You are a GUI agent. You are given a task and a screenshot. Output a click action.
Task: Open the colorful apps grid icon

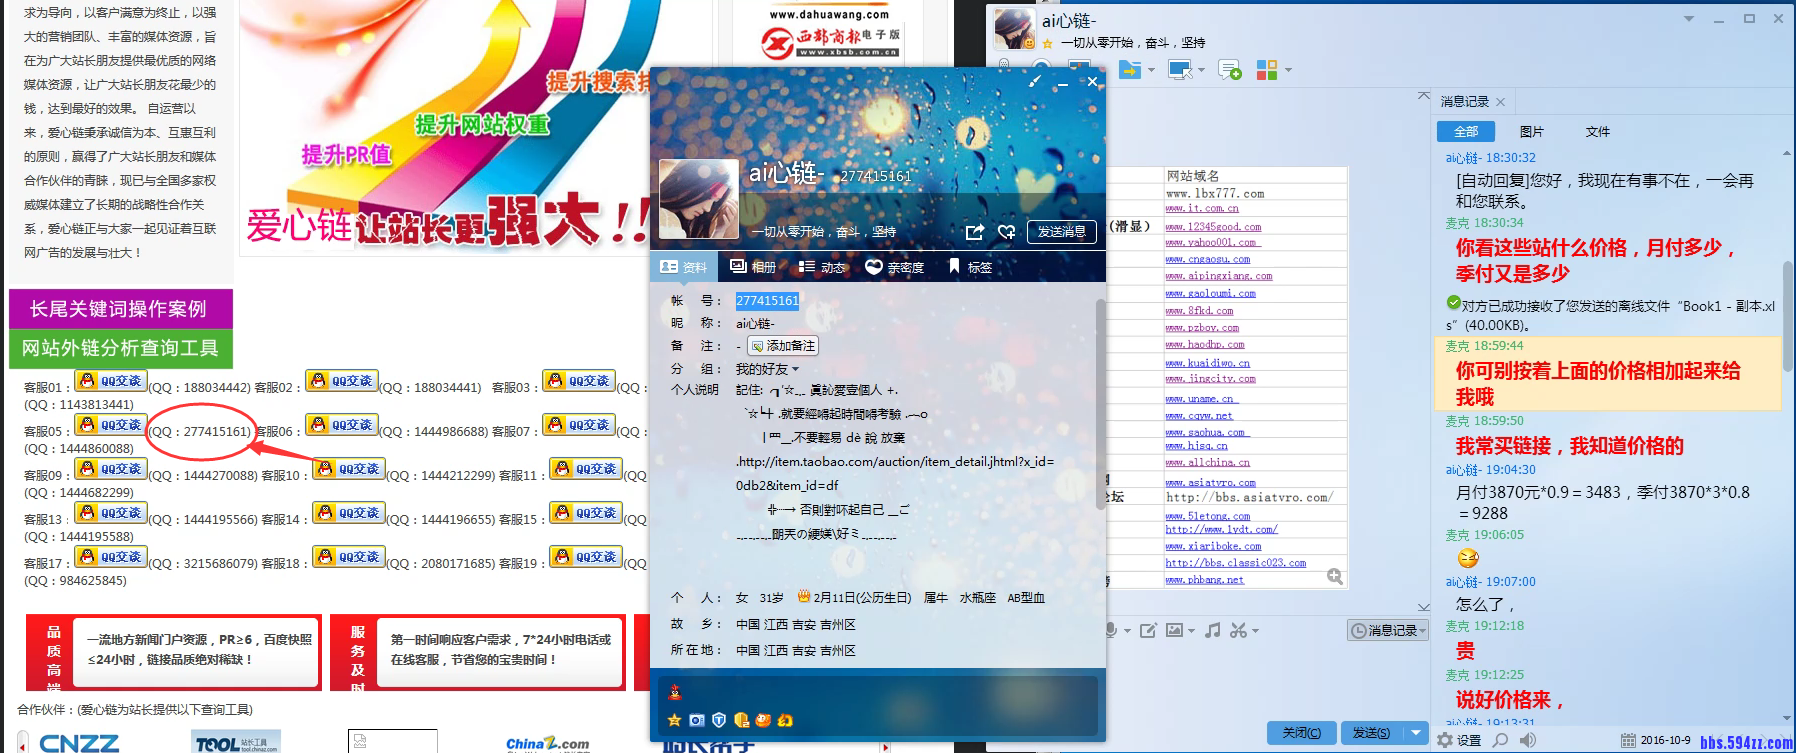(1267, 70)
